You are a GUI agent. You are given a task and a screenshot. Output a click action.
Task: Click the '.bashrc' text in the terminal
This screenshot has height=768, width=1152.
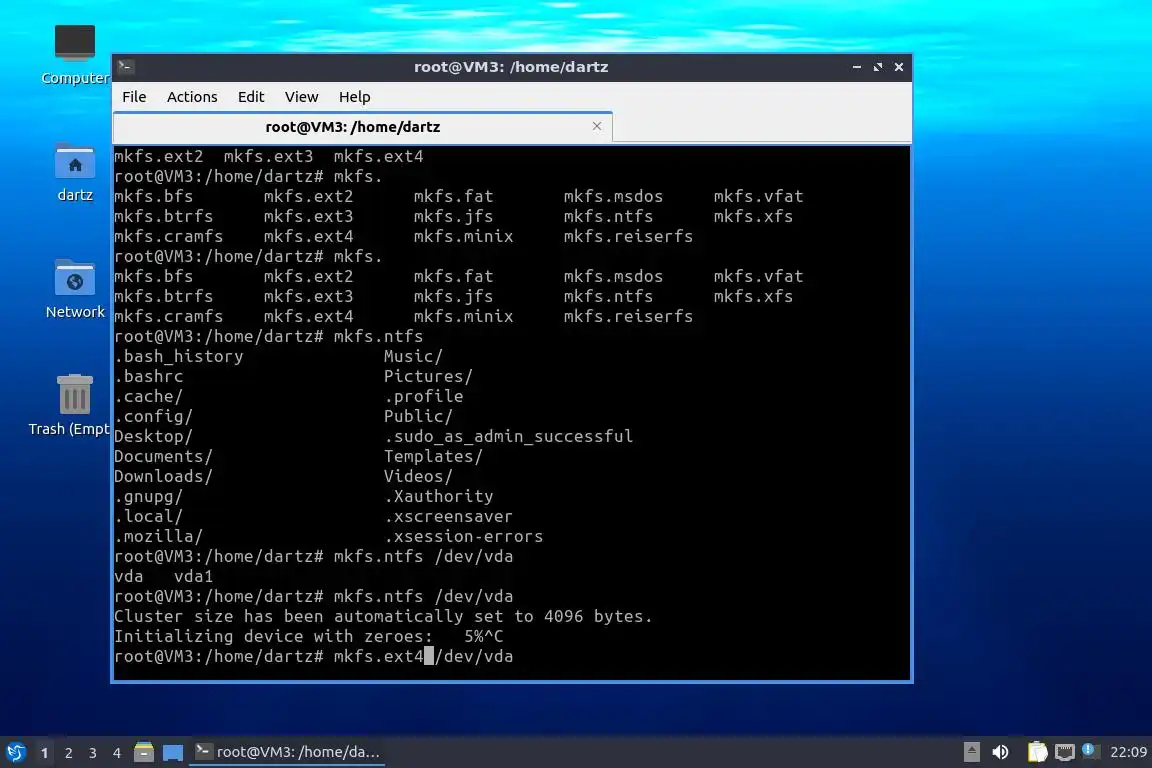pos(148,376)
